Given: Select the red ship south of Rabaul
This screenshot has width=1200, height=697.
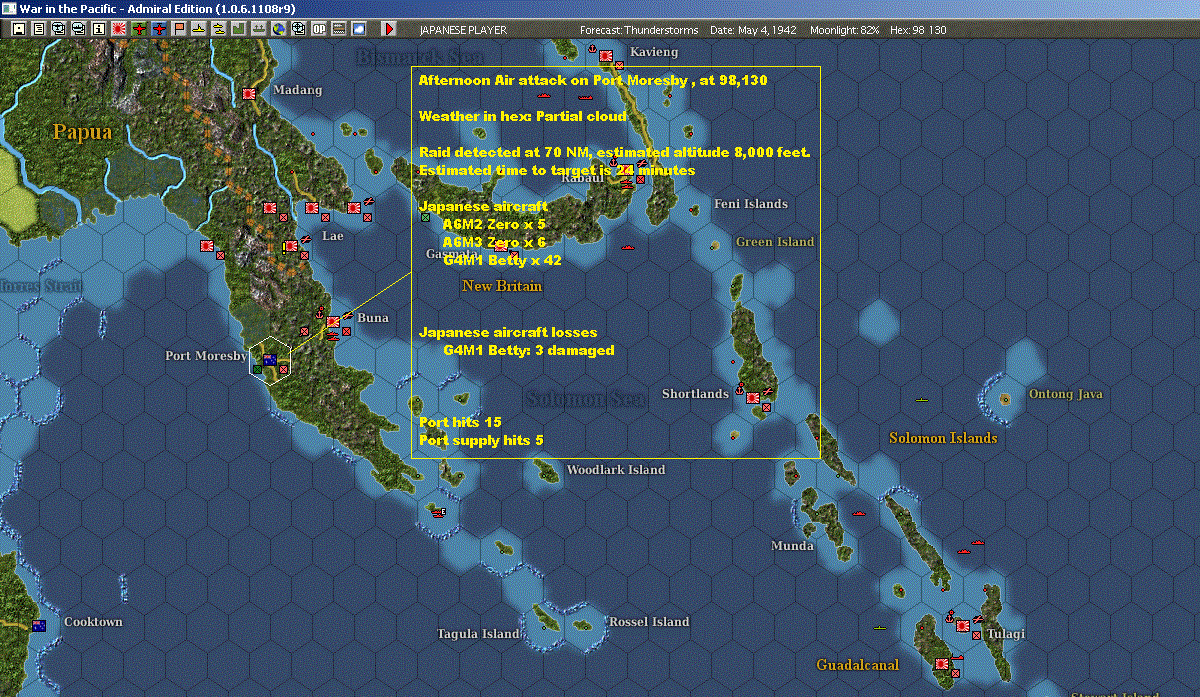Looking at the screenshot, I should 628,246.
